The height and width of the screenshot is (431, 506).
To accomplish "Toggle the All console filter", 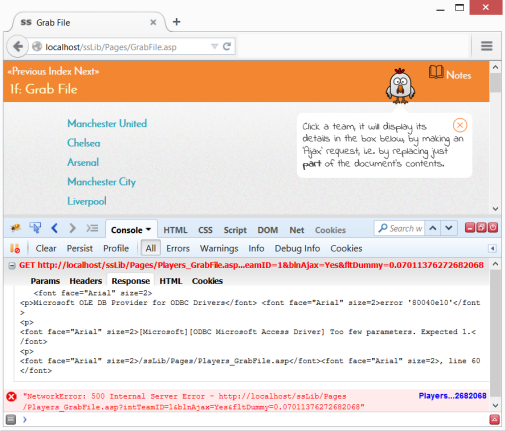I will coord(151,248).
